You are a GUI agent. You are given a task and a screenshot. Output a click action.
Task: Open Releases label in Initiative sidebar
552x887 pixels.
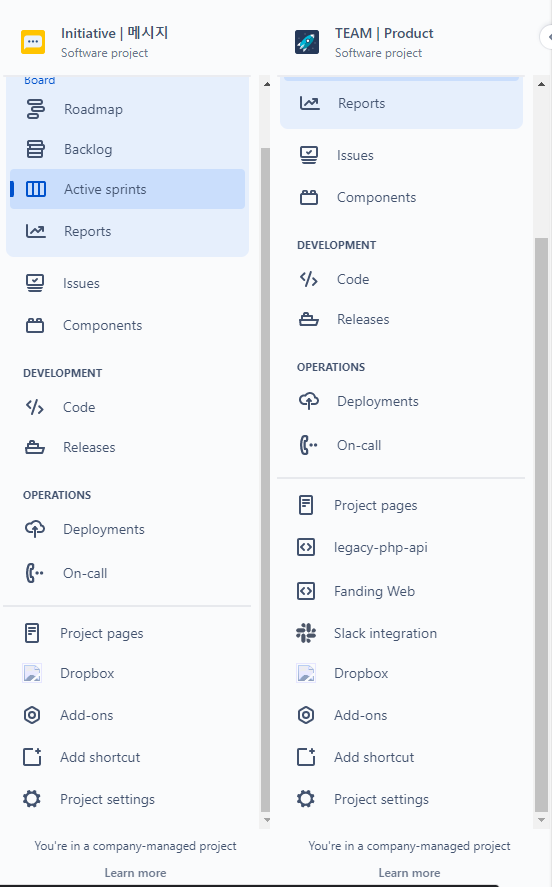pos(89,447)
